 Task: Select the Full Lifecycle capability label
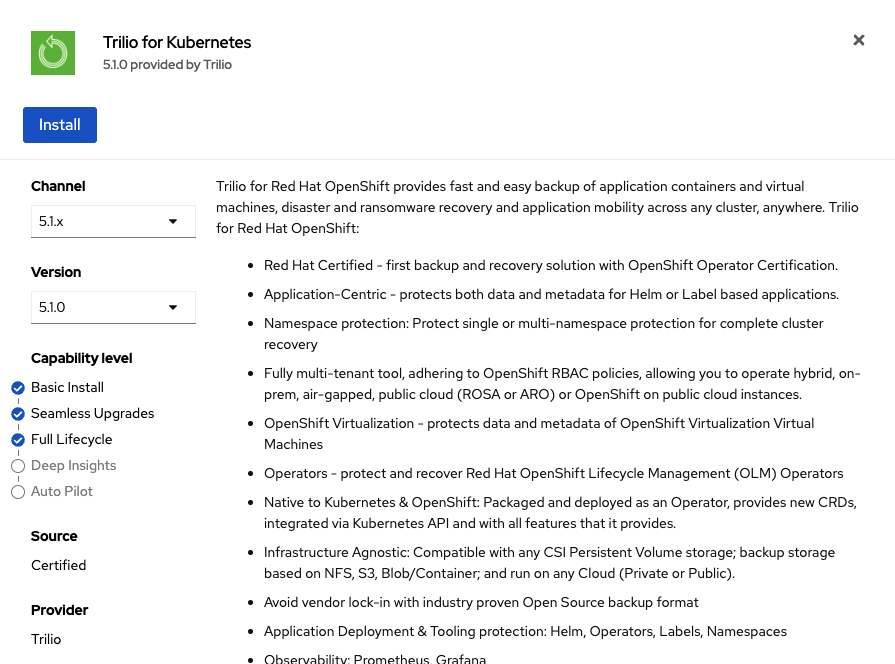(x=72, y=440)
